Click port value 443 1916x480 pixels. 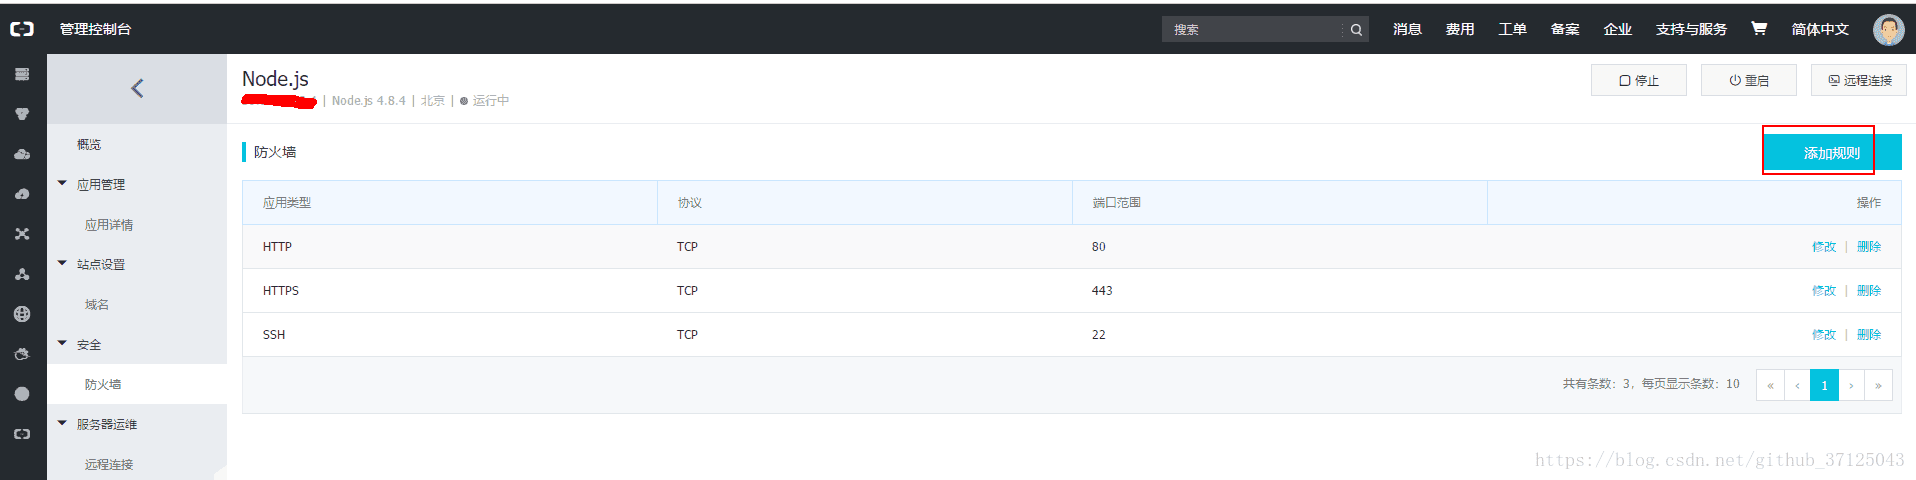click(x=1102, y=291)
